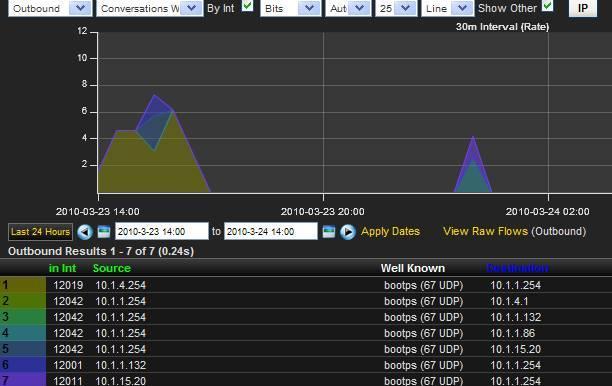Click interface 12019 in row 1
Viewport: 612px width, 386px height.
[68, 285]
